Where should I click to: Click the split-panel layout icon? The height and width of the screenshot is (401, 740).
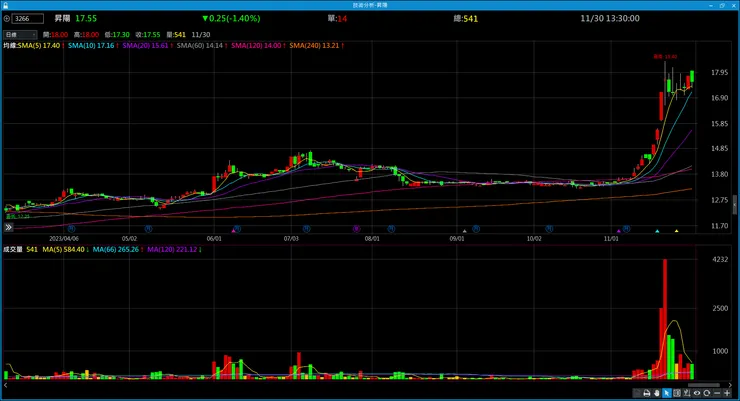coord(677,393)
